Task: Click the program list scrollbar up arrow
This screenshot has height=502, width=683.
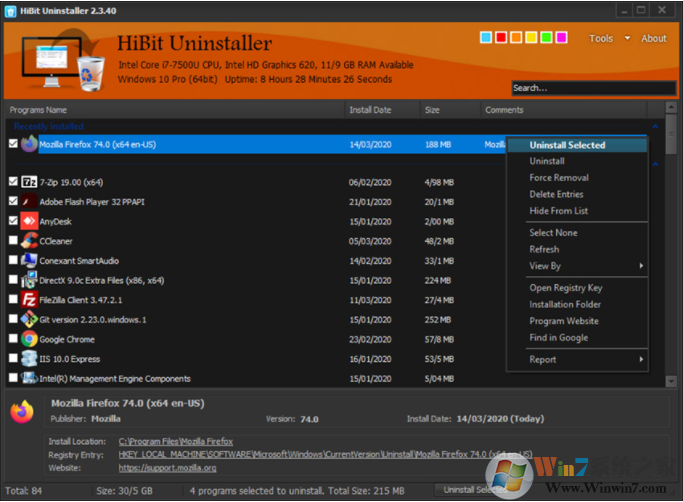Action: click(x=671, y=107)
